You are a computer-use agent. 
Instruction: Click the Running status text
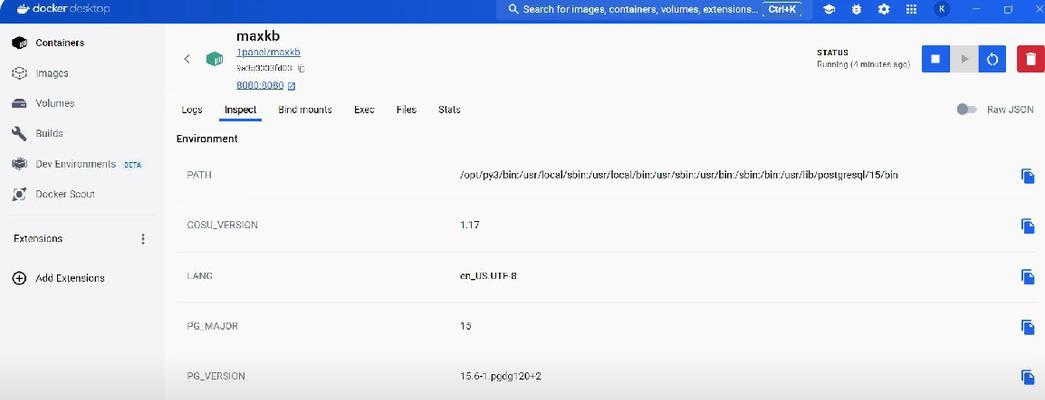(864, 65)
